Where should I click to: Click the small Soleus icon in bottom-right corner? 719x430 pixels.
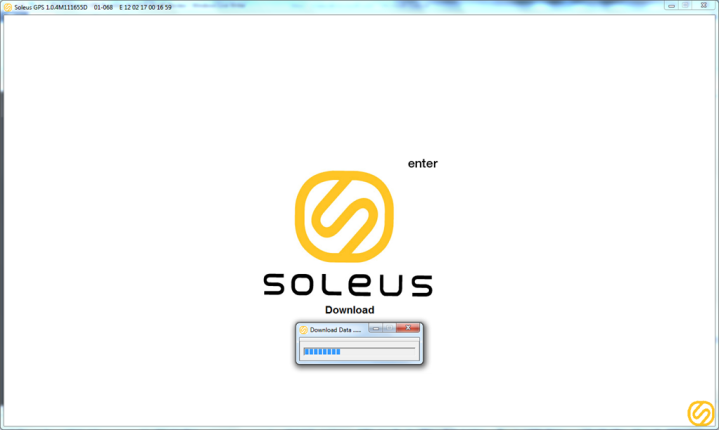coord(701,413)
